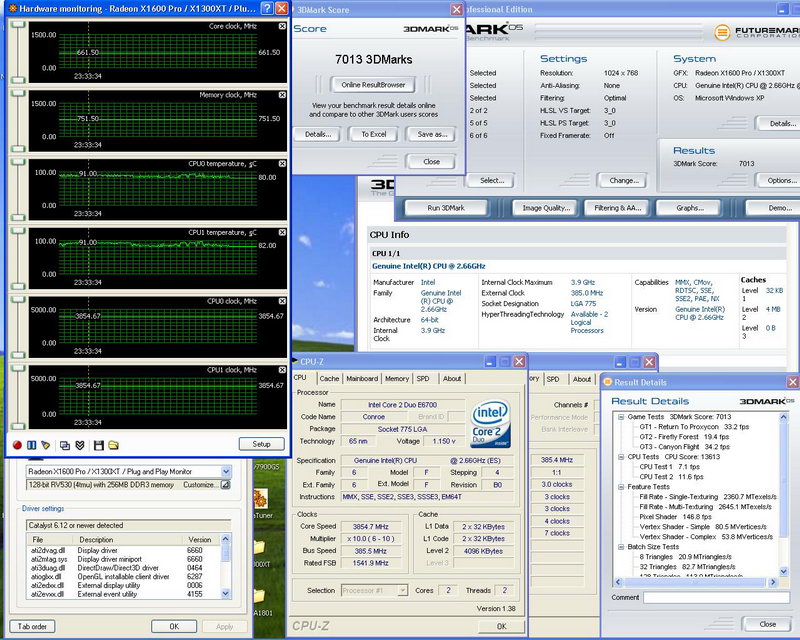Collapse the Game Tests tree node
The width and height of the screenshot is (800, 640).
621,416
